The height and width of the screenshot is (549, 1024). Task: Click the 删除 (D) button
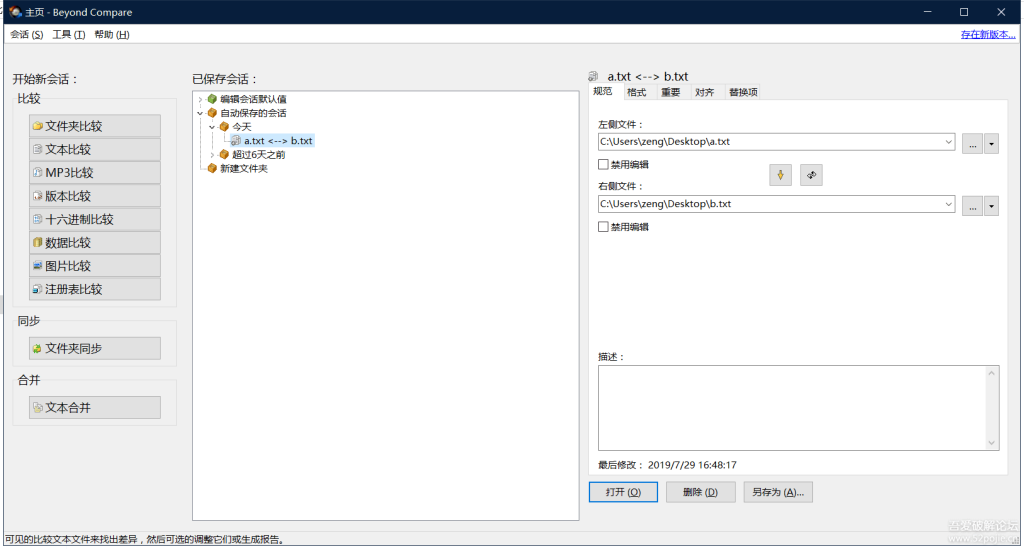coord(701,492)
